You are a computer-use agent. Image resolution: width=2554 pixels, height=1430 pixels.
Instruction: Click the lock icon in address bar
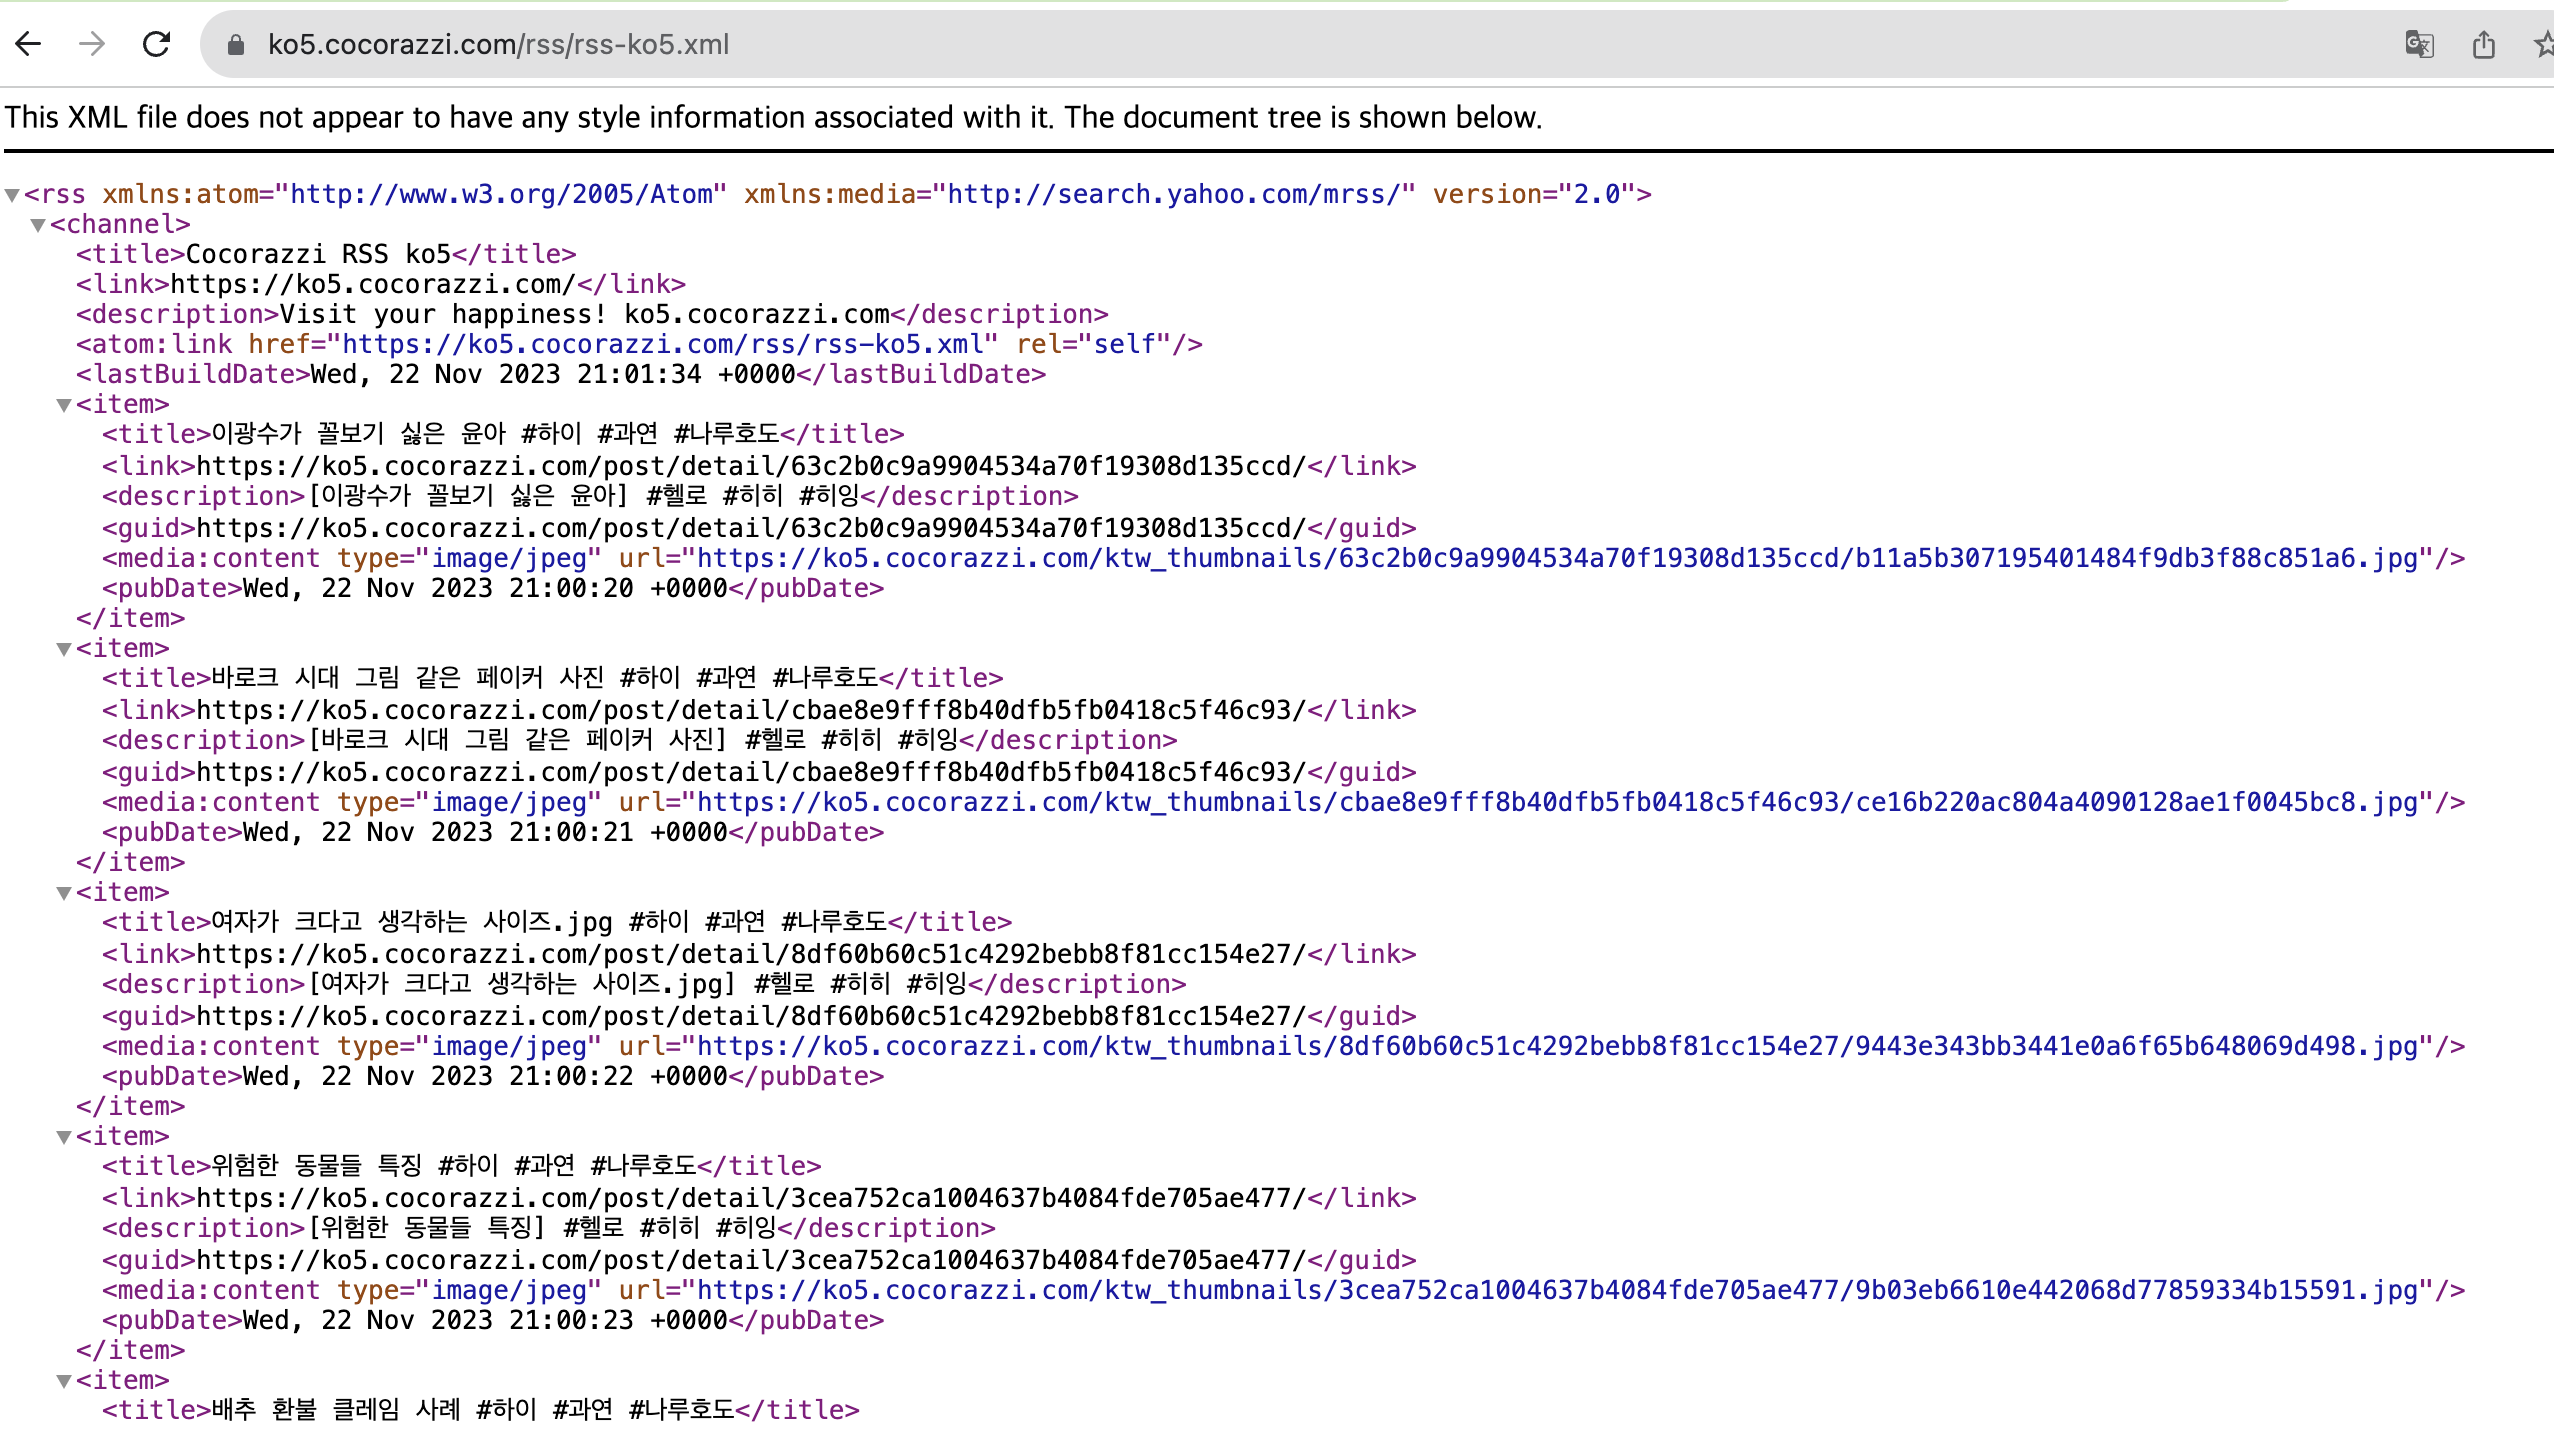236,45
